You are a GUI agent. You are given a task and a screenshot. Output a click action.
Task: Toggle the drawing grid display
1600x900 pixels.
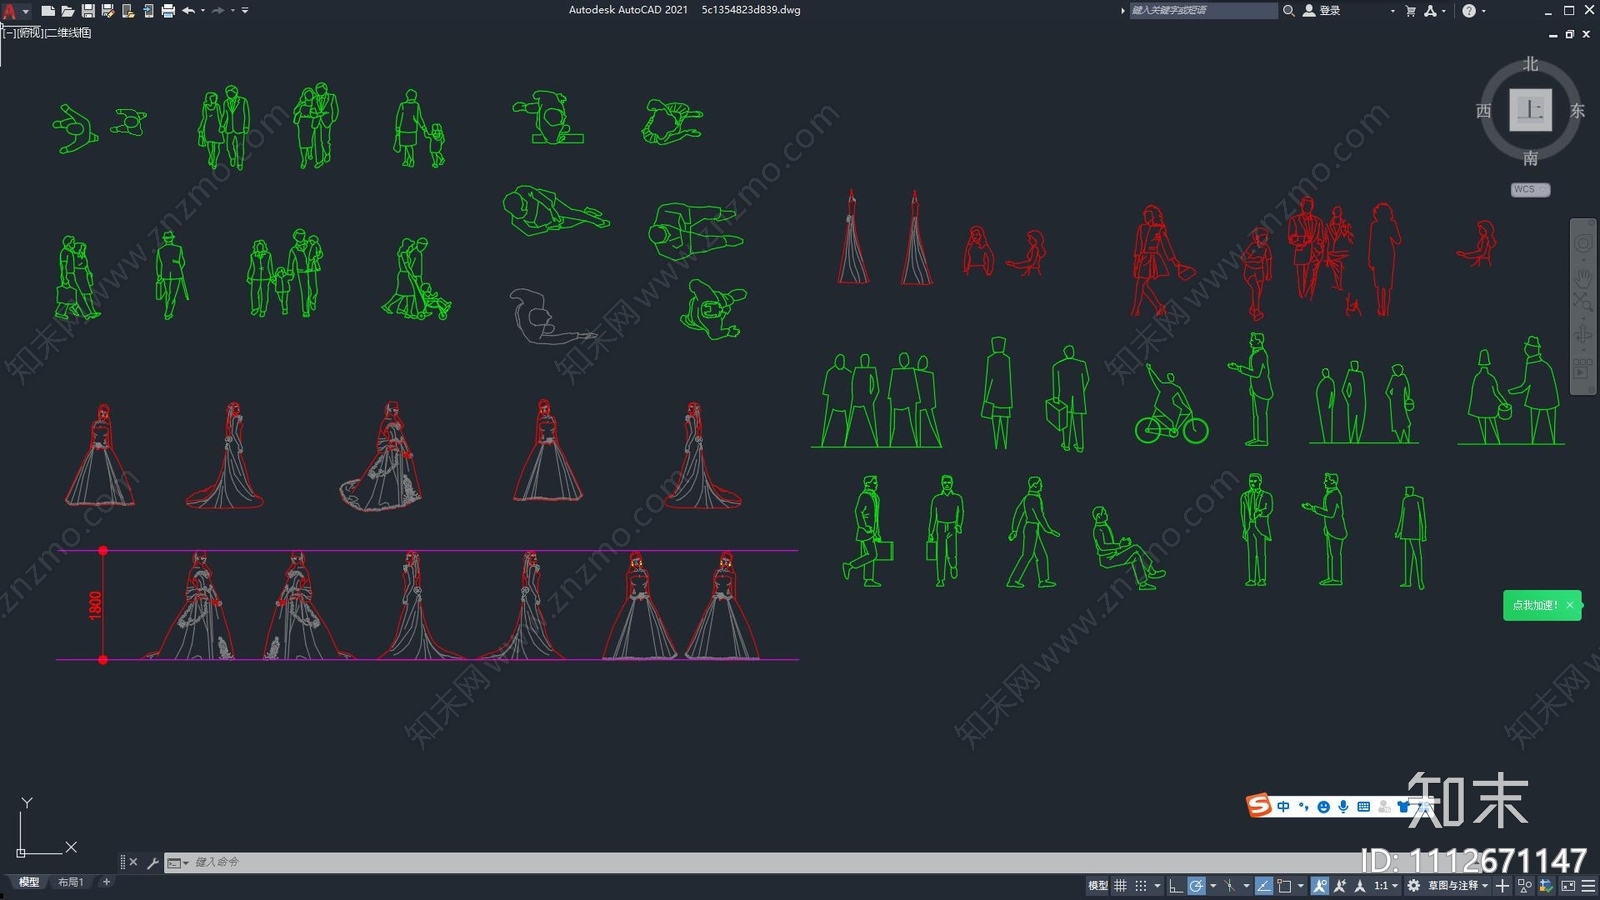[1120, 886]
